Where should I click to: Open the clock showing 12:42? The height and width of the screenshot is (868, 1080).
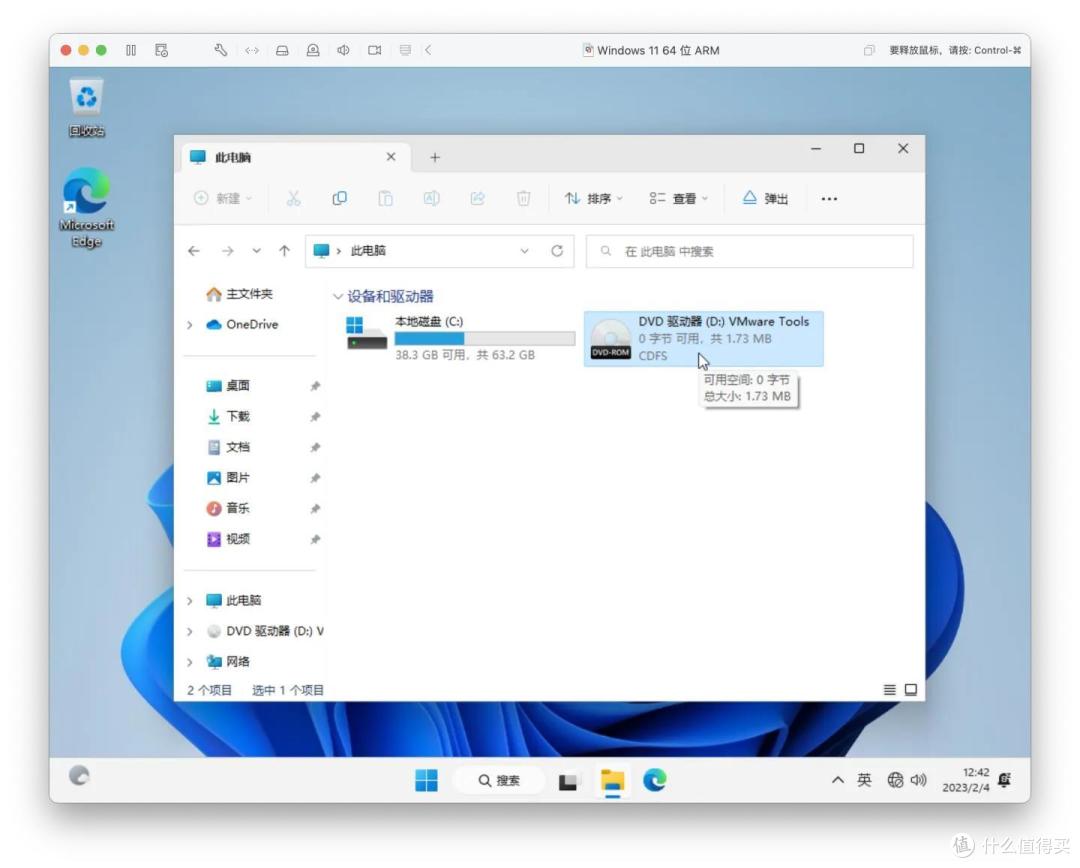(966, 780)
